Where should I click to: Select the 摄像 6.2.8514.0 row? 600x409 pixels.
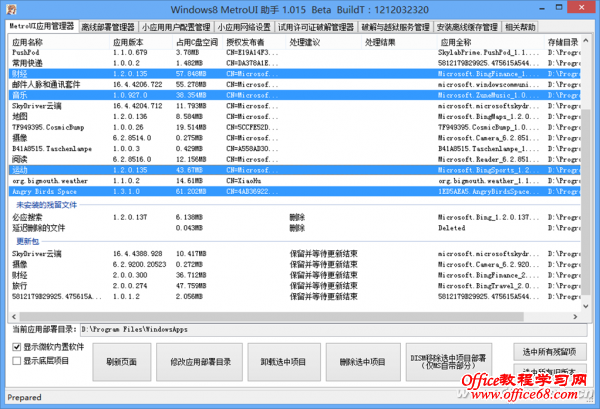click(x=295, y=138)
